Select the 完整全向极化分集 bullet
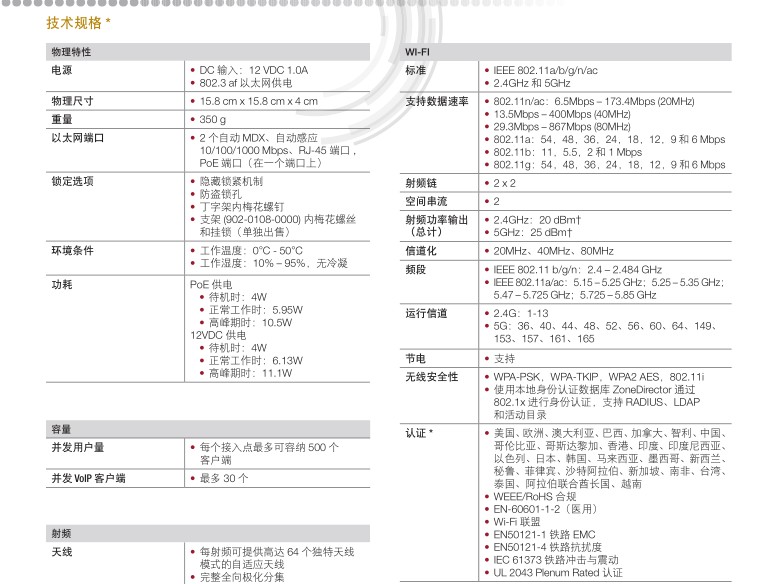The image size is (767, 584). click(x=242, y=577)
